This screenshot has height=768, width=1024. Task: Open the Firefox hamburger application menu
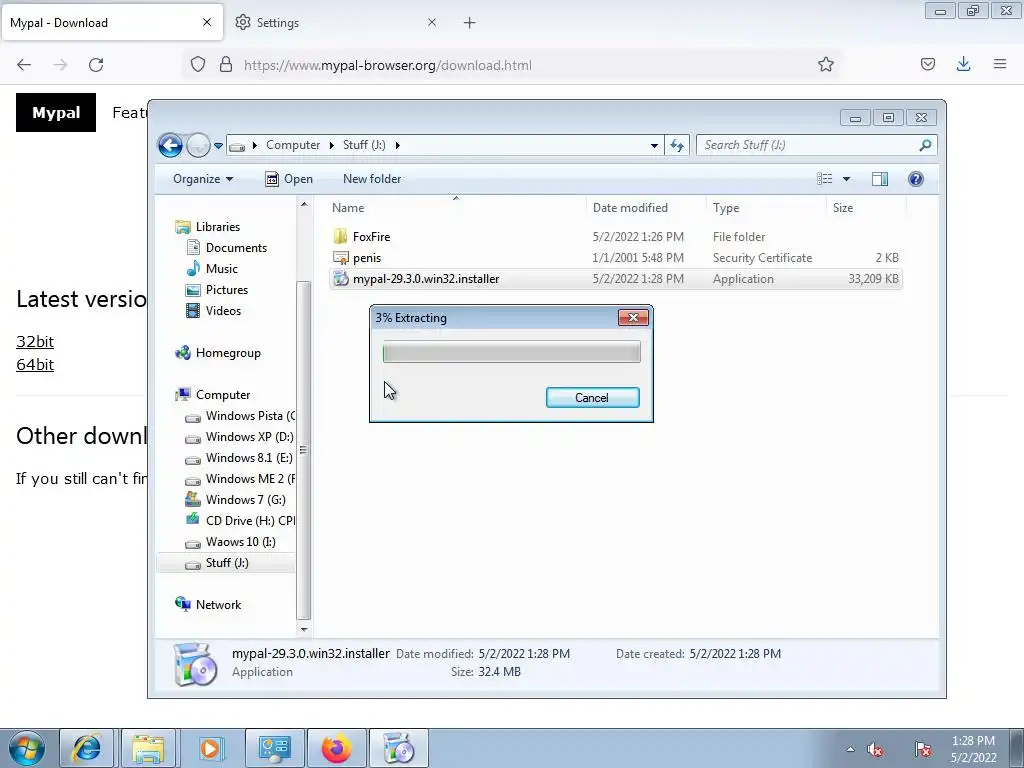[x=1000, y=65]
